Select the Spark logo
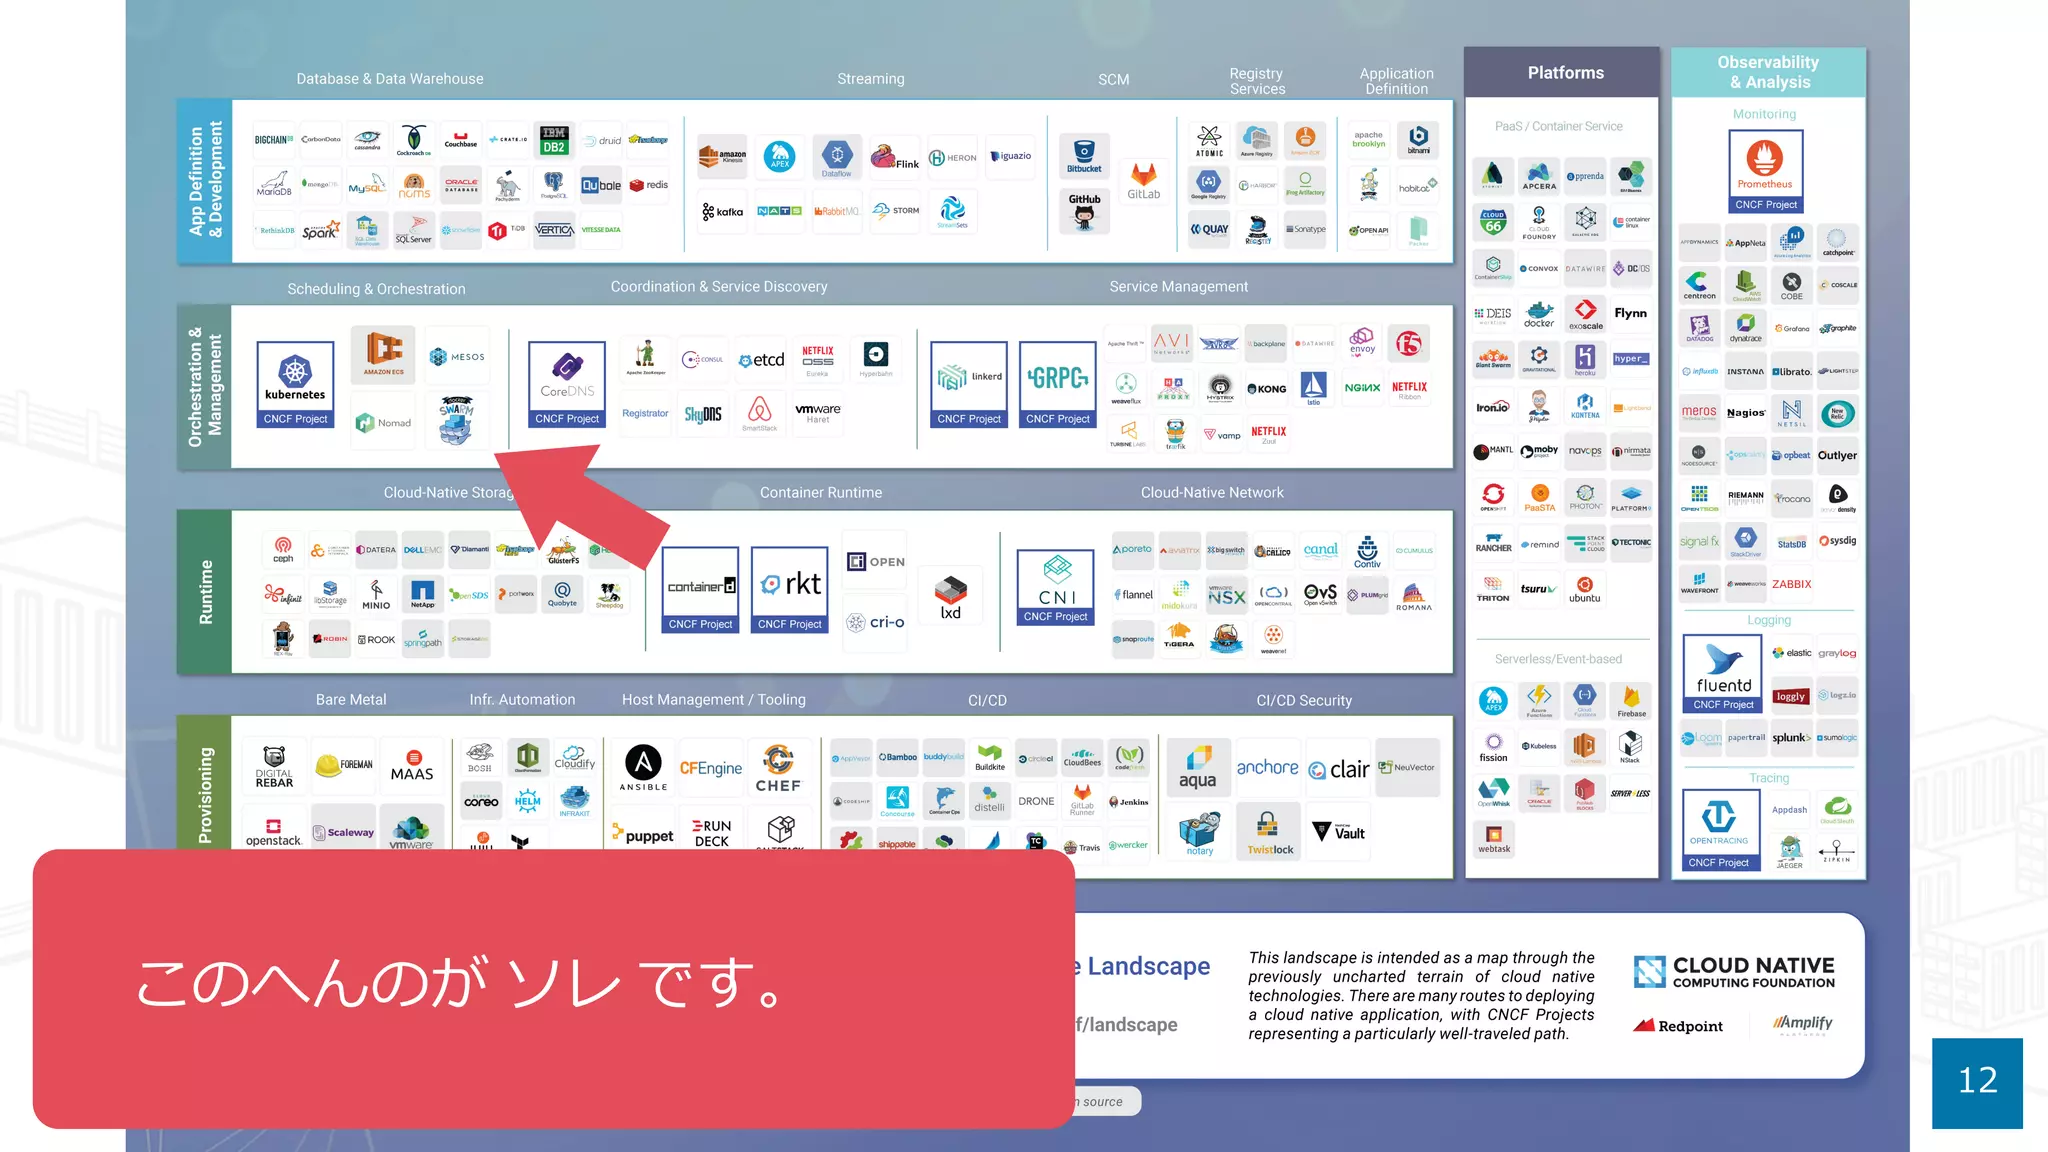 (x=321, y=230)
